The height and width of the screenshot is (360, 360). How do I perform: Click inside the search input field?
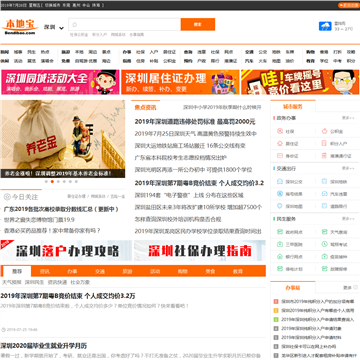[x=125, y=24]
